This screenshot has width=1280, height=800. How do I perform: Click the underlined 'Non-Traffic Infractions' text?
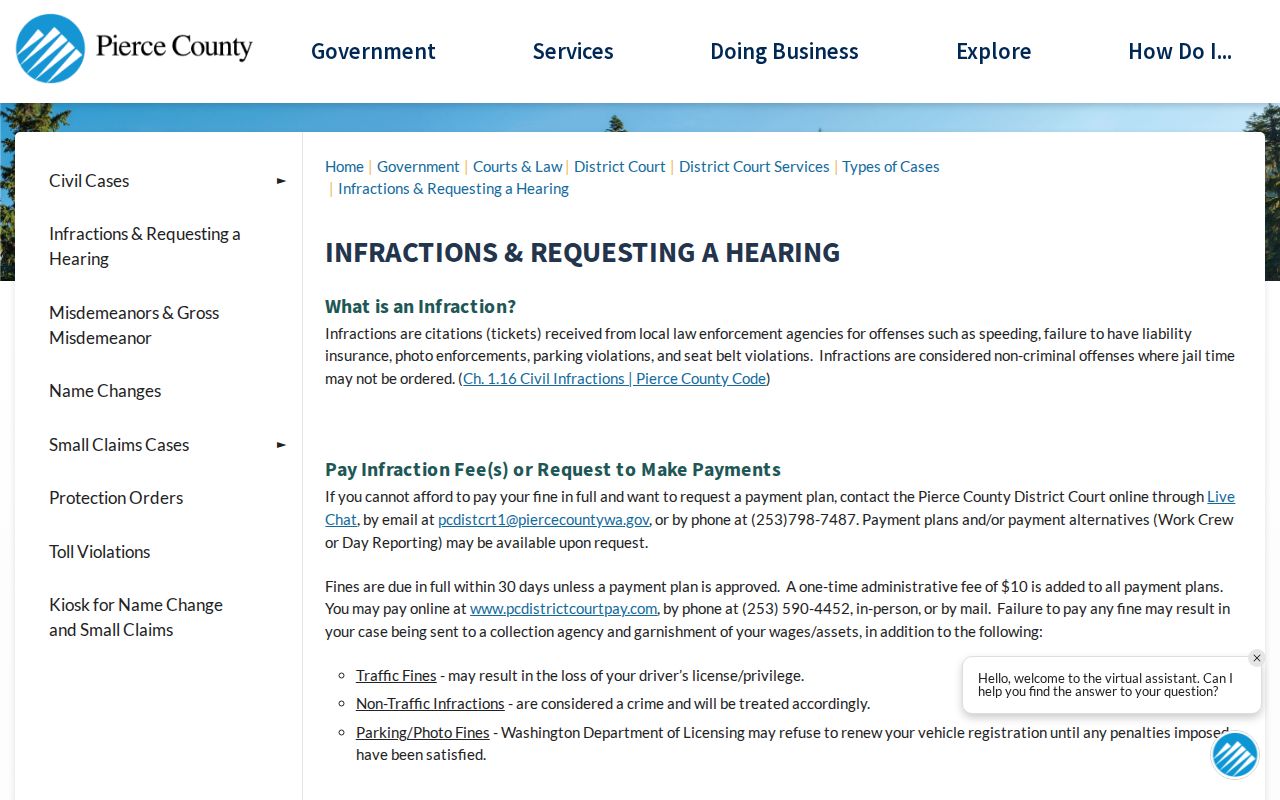click(x=430, y=704)
